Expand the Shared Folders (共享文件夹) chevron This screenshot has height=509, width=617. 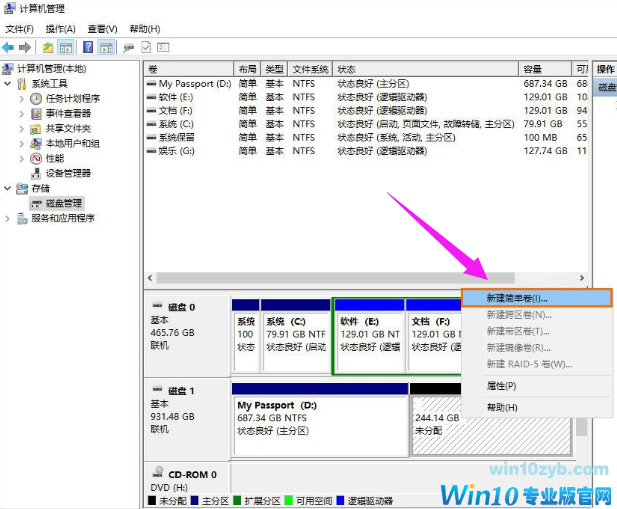22,129
